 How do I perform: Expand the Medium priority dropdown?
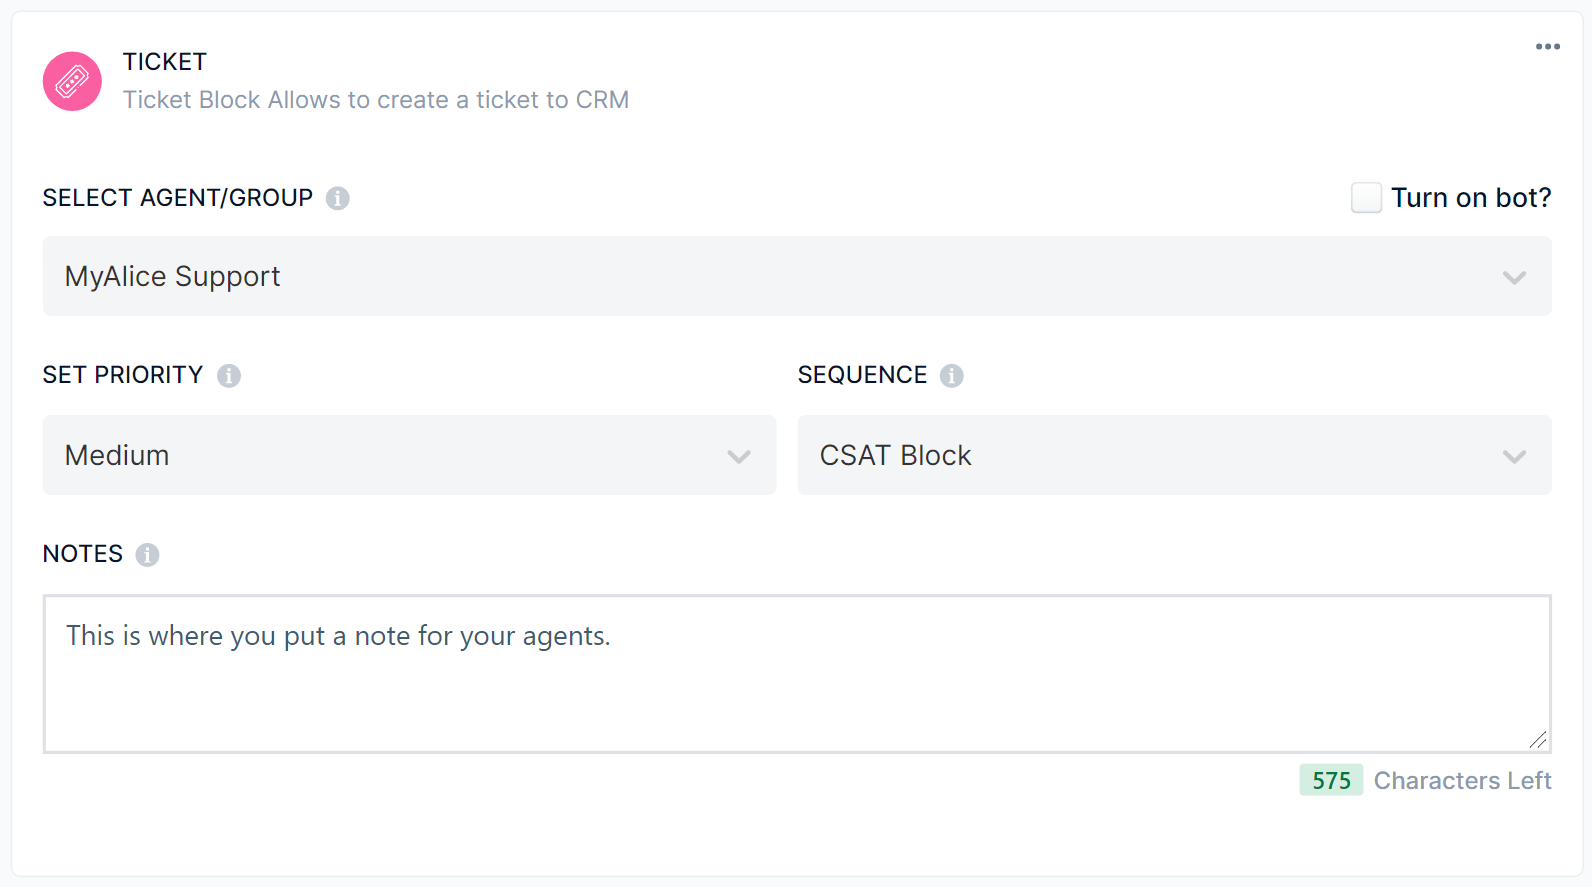(400, 455)
